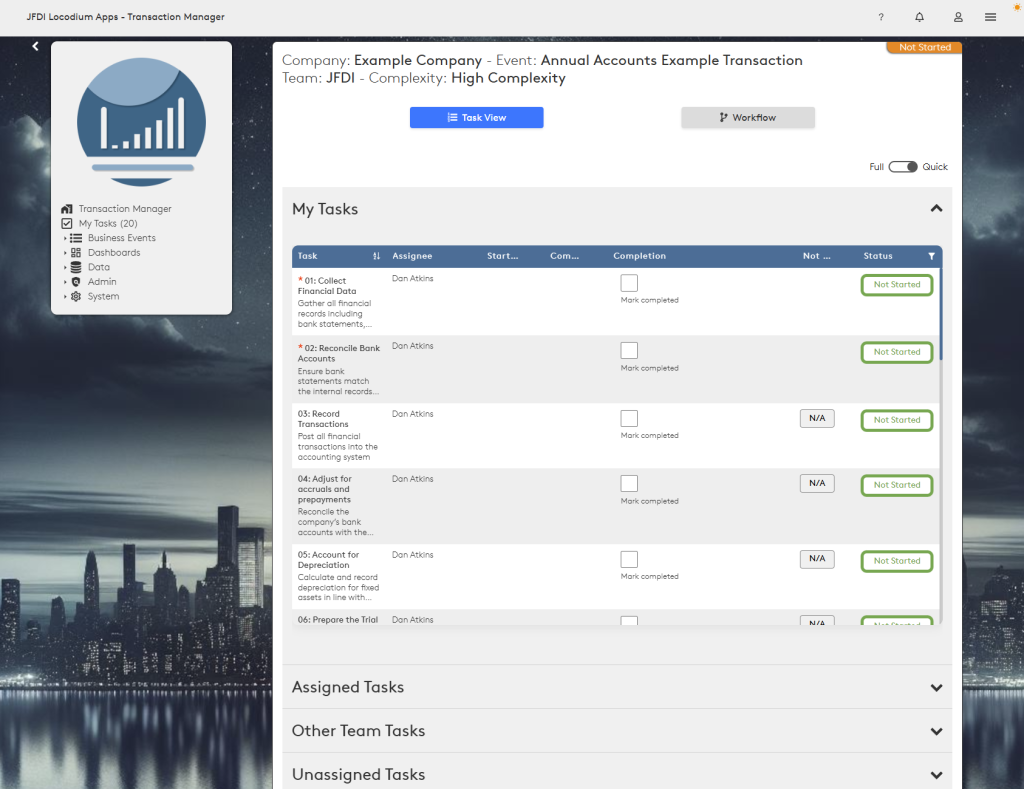This screenshot has width=1024, height=789.
Task: Toggle the Full/Quick view switch
Action: [x=903, y=167]
